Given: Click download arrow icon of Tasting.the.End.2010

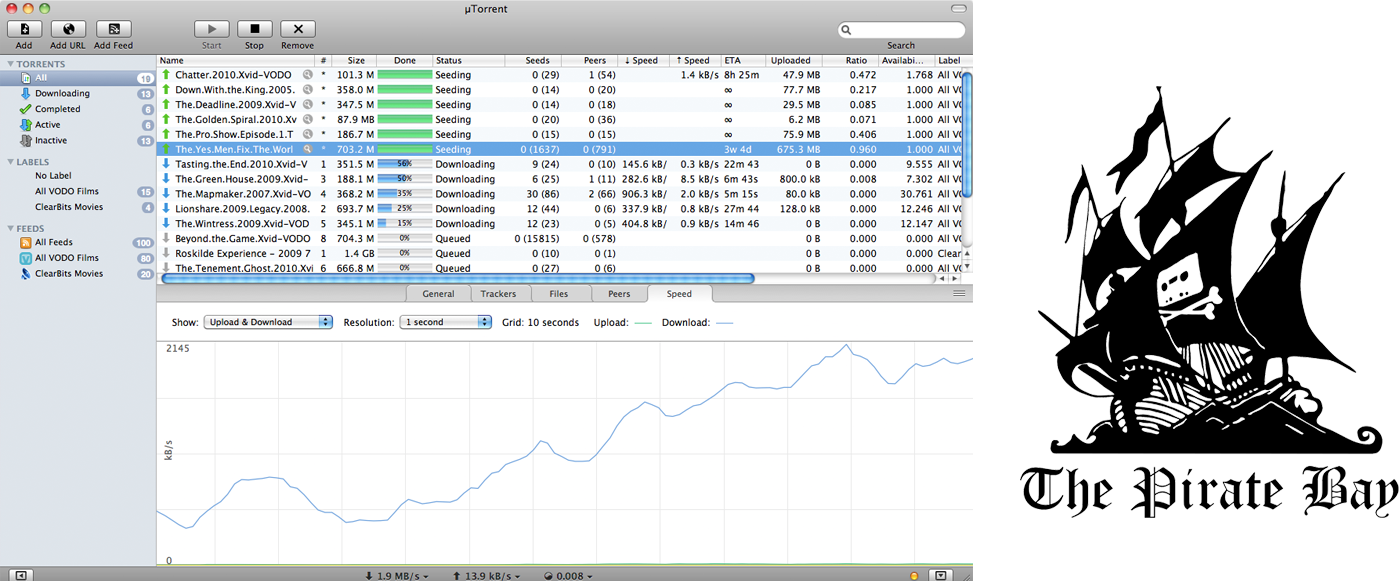Looking at the screenshot, I should tap(166, 164).
